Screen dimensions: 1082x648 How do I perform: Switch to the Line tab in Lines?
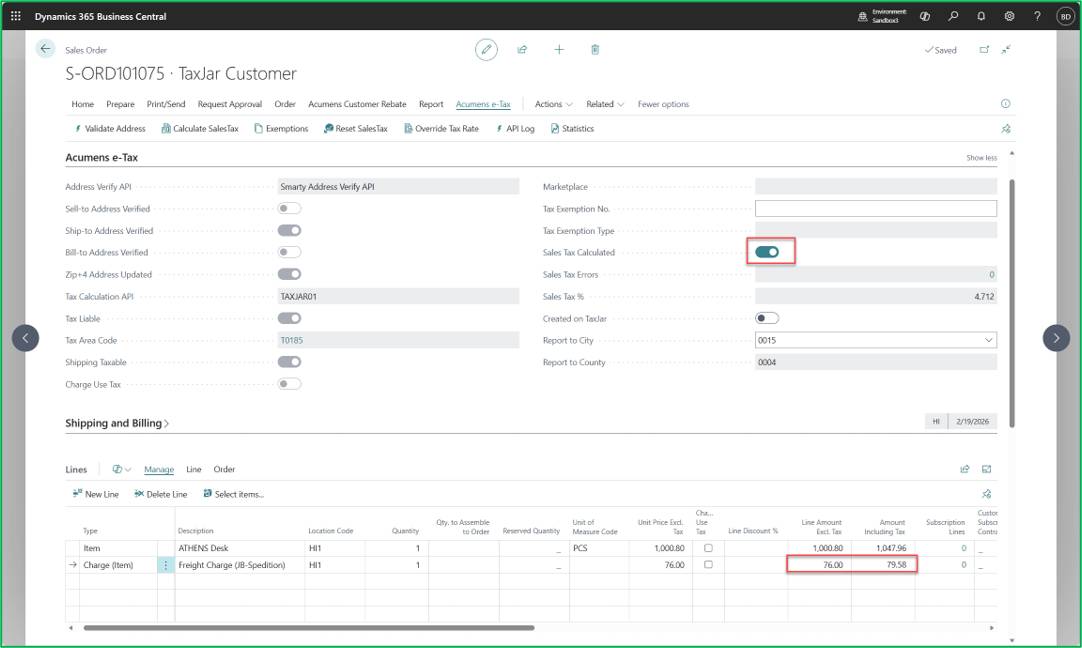coord(194,469)
